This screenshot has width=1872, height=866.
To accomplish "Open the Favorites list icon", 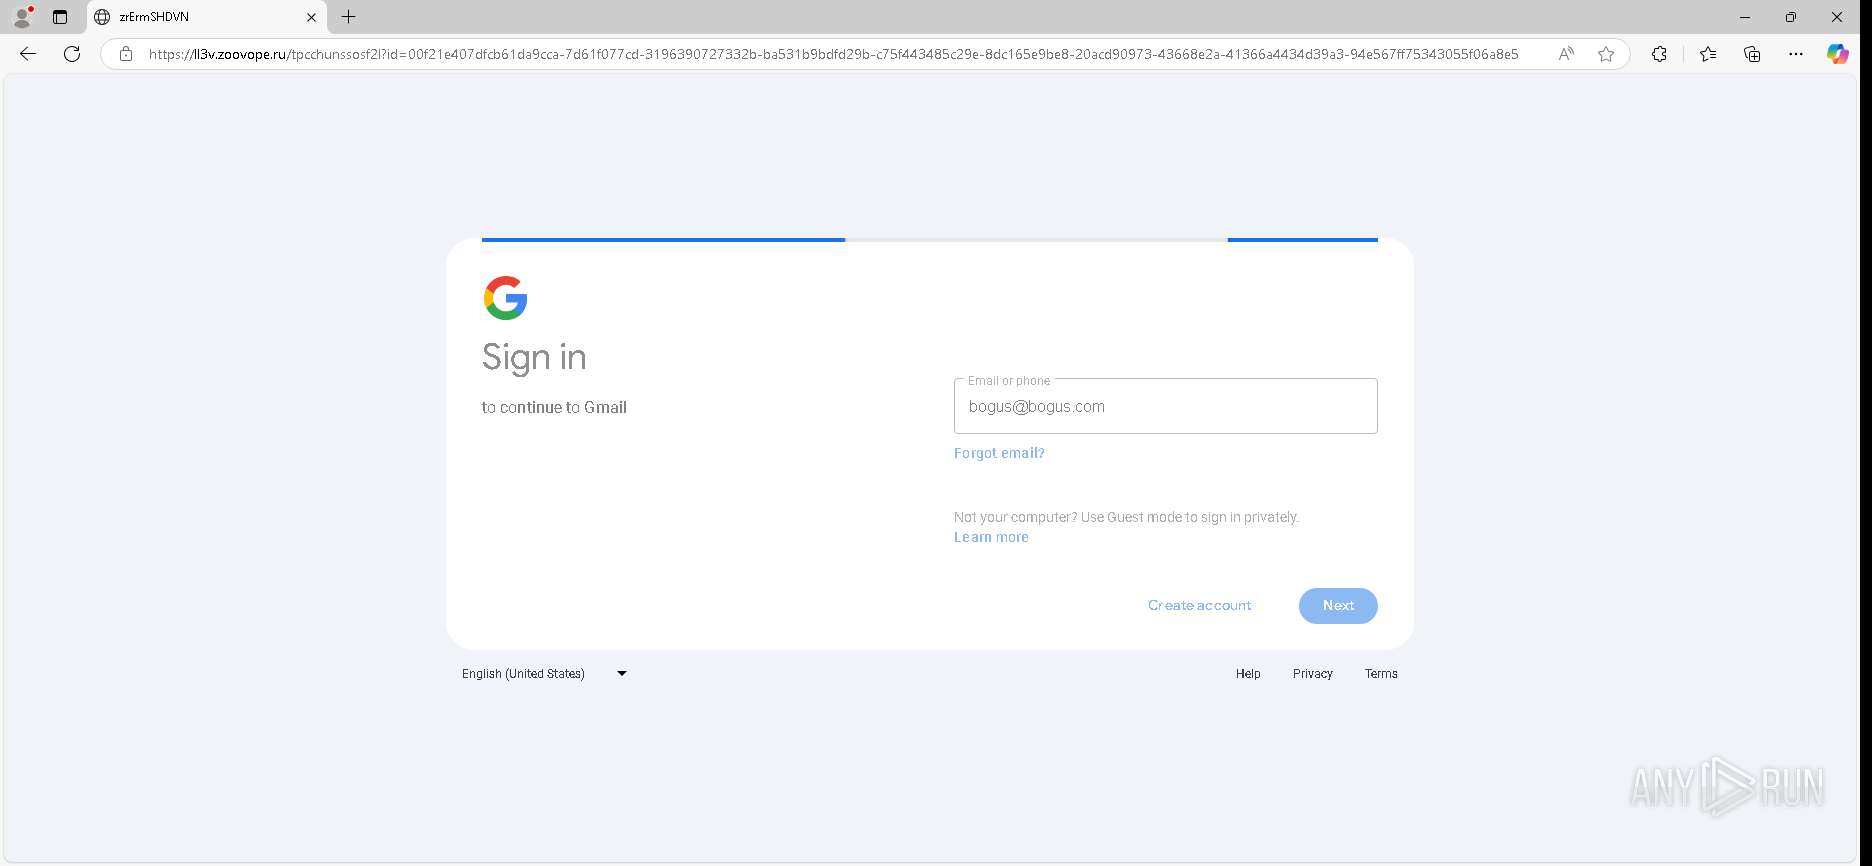I will (1708, 54).
